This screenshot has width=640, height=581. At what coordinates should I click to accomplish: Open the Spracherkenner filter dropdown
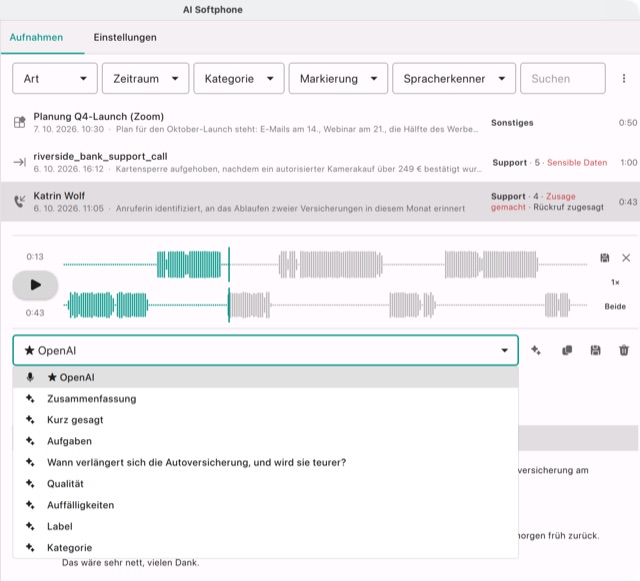click(x=454, y=78)
